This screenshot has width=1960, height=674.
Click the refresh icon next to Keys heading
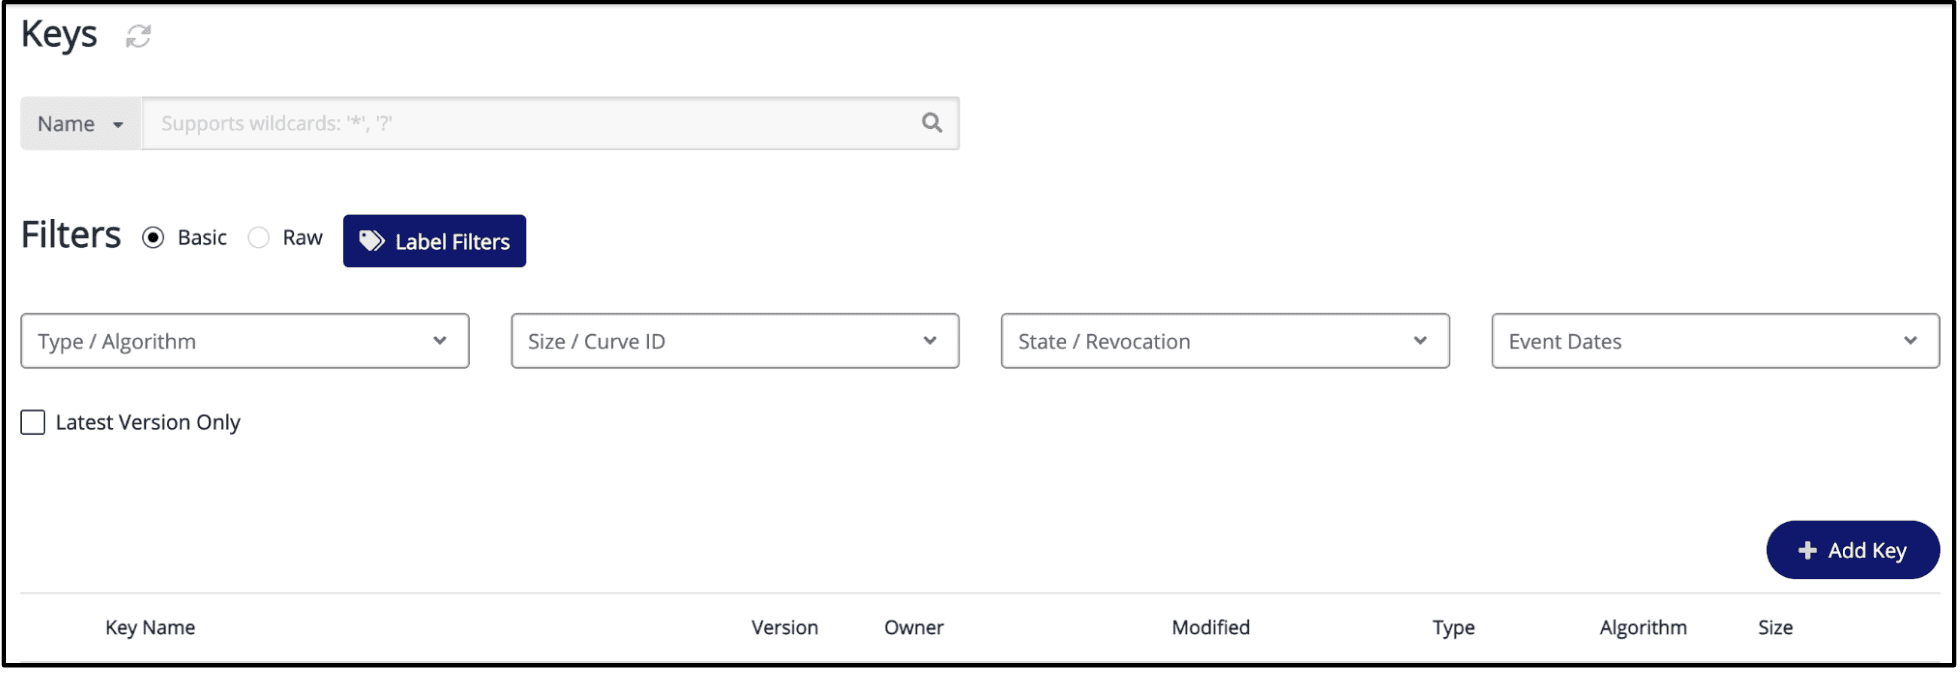click(x=137, y=36)
